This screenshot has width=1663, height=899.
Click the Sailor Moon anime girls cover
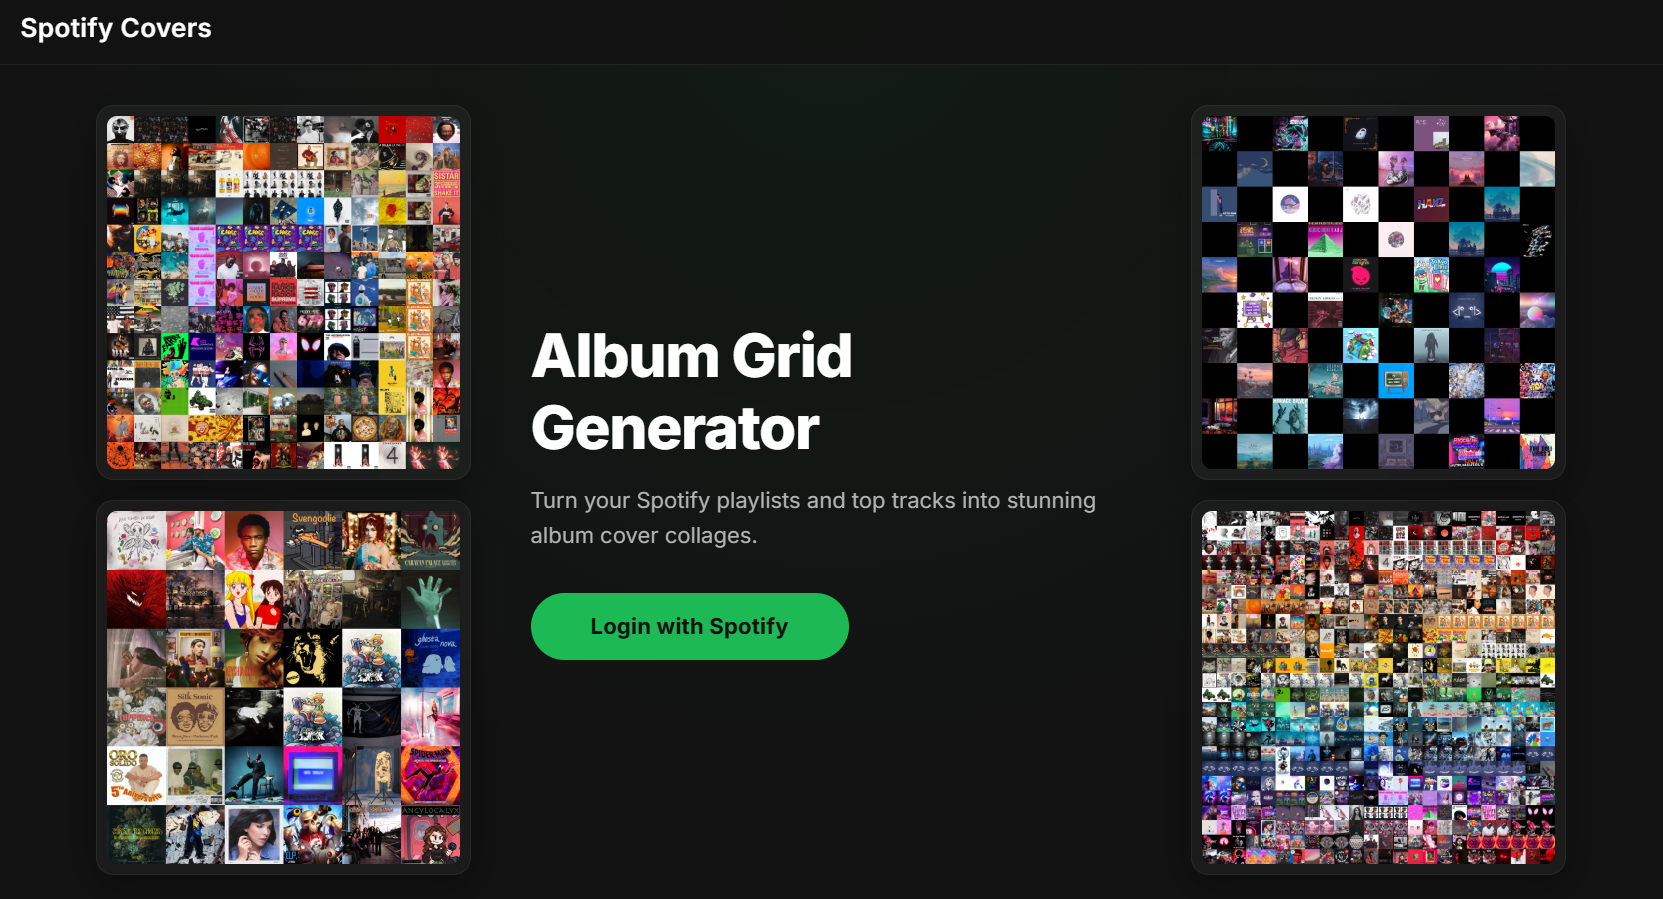point(254,599)
